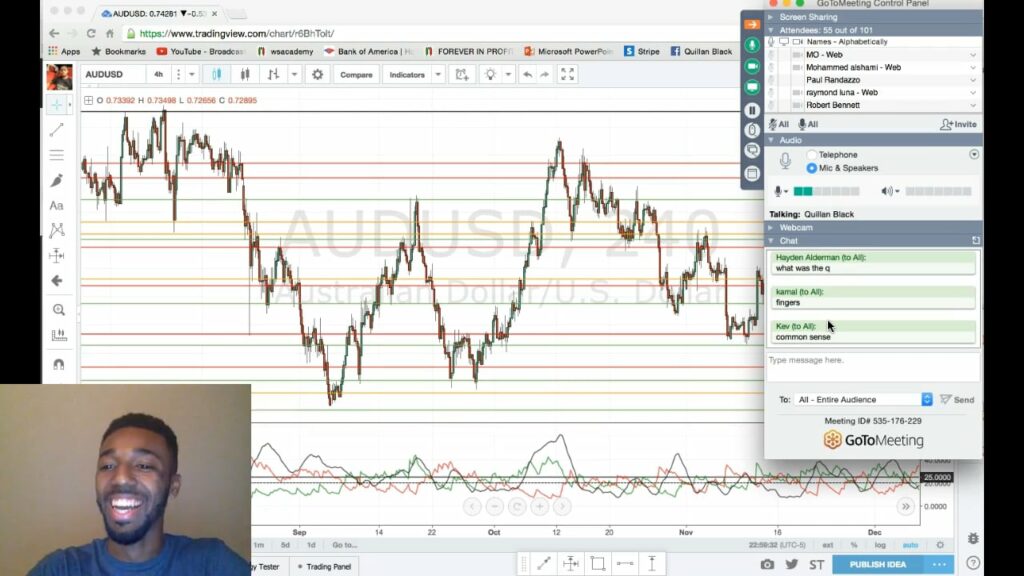Click the back arrow in left toolbar
The height and width of the screenshot is (576, 1024).
pos(57,281)
